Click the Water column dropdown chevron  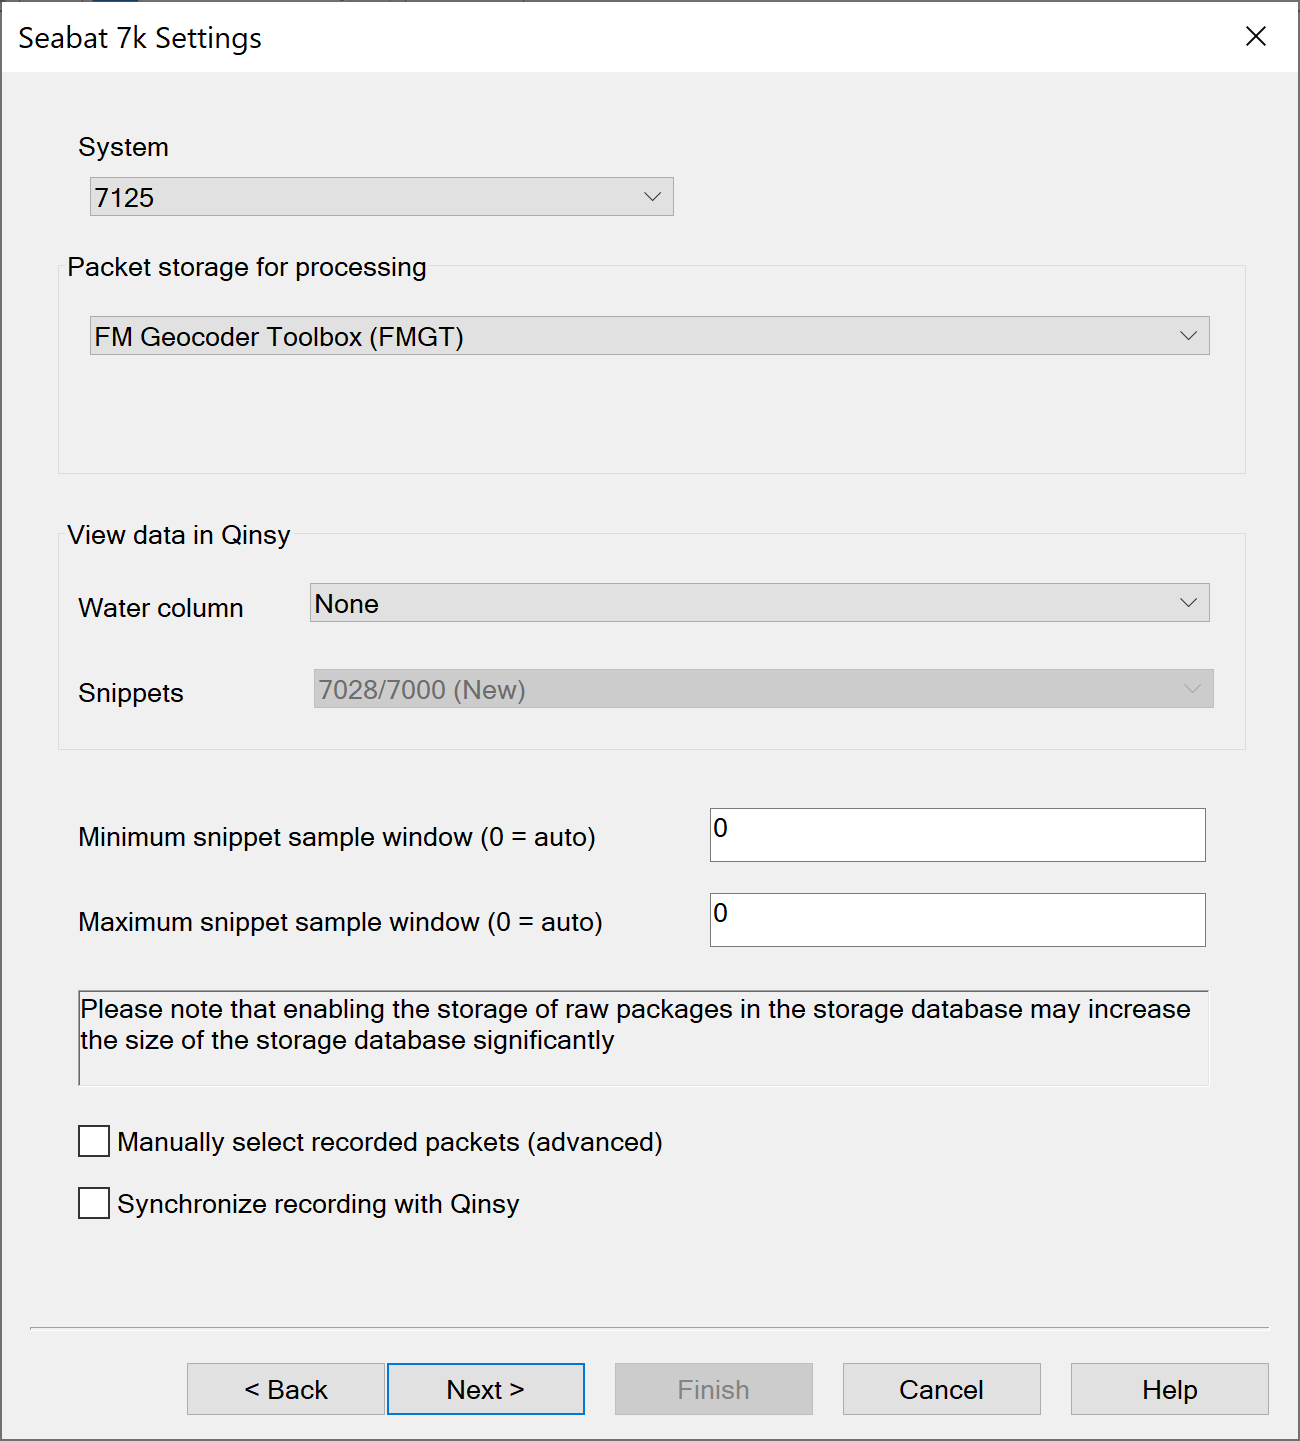point(1188,603)
